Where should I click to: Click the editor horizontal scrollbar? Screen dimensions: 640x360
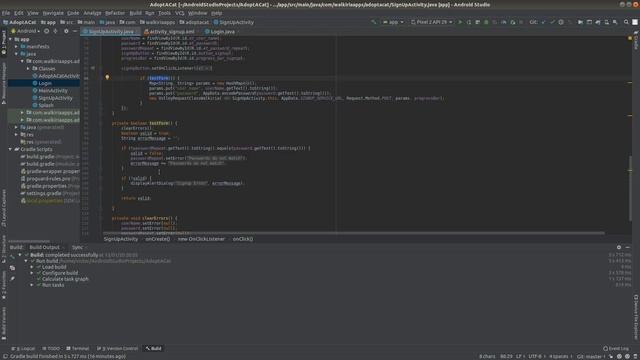point(353,233)
